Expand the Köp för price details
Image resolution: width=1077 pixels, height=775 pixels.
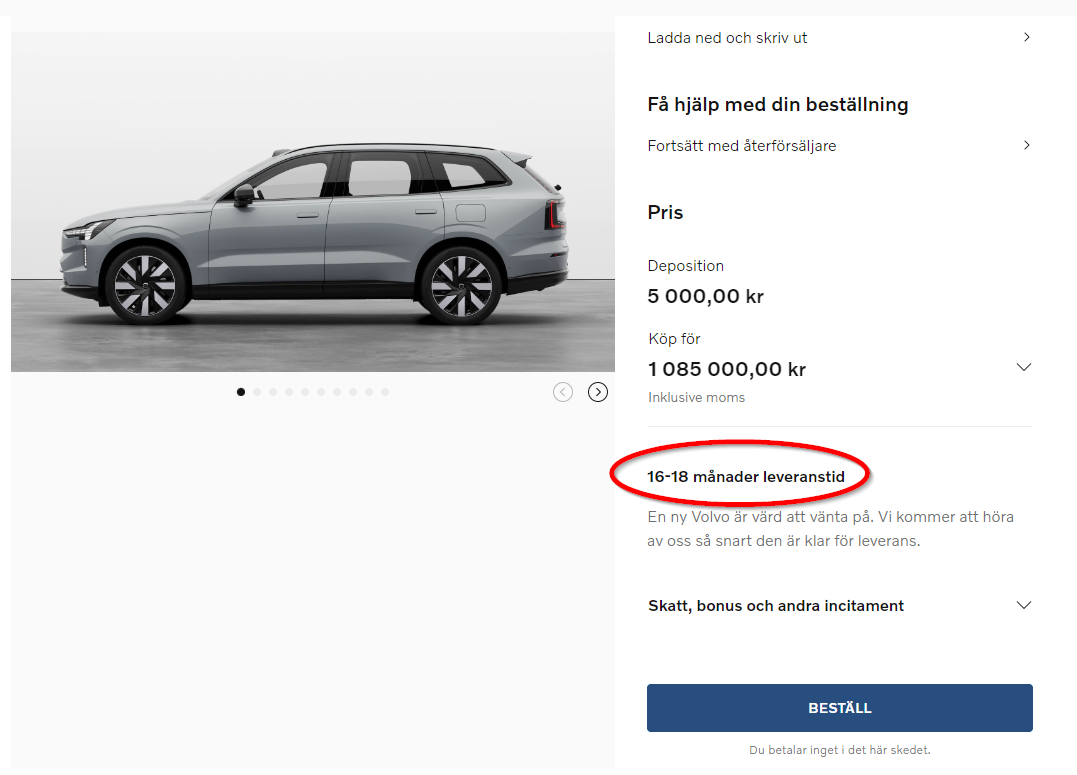[1023, 368]
